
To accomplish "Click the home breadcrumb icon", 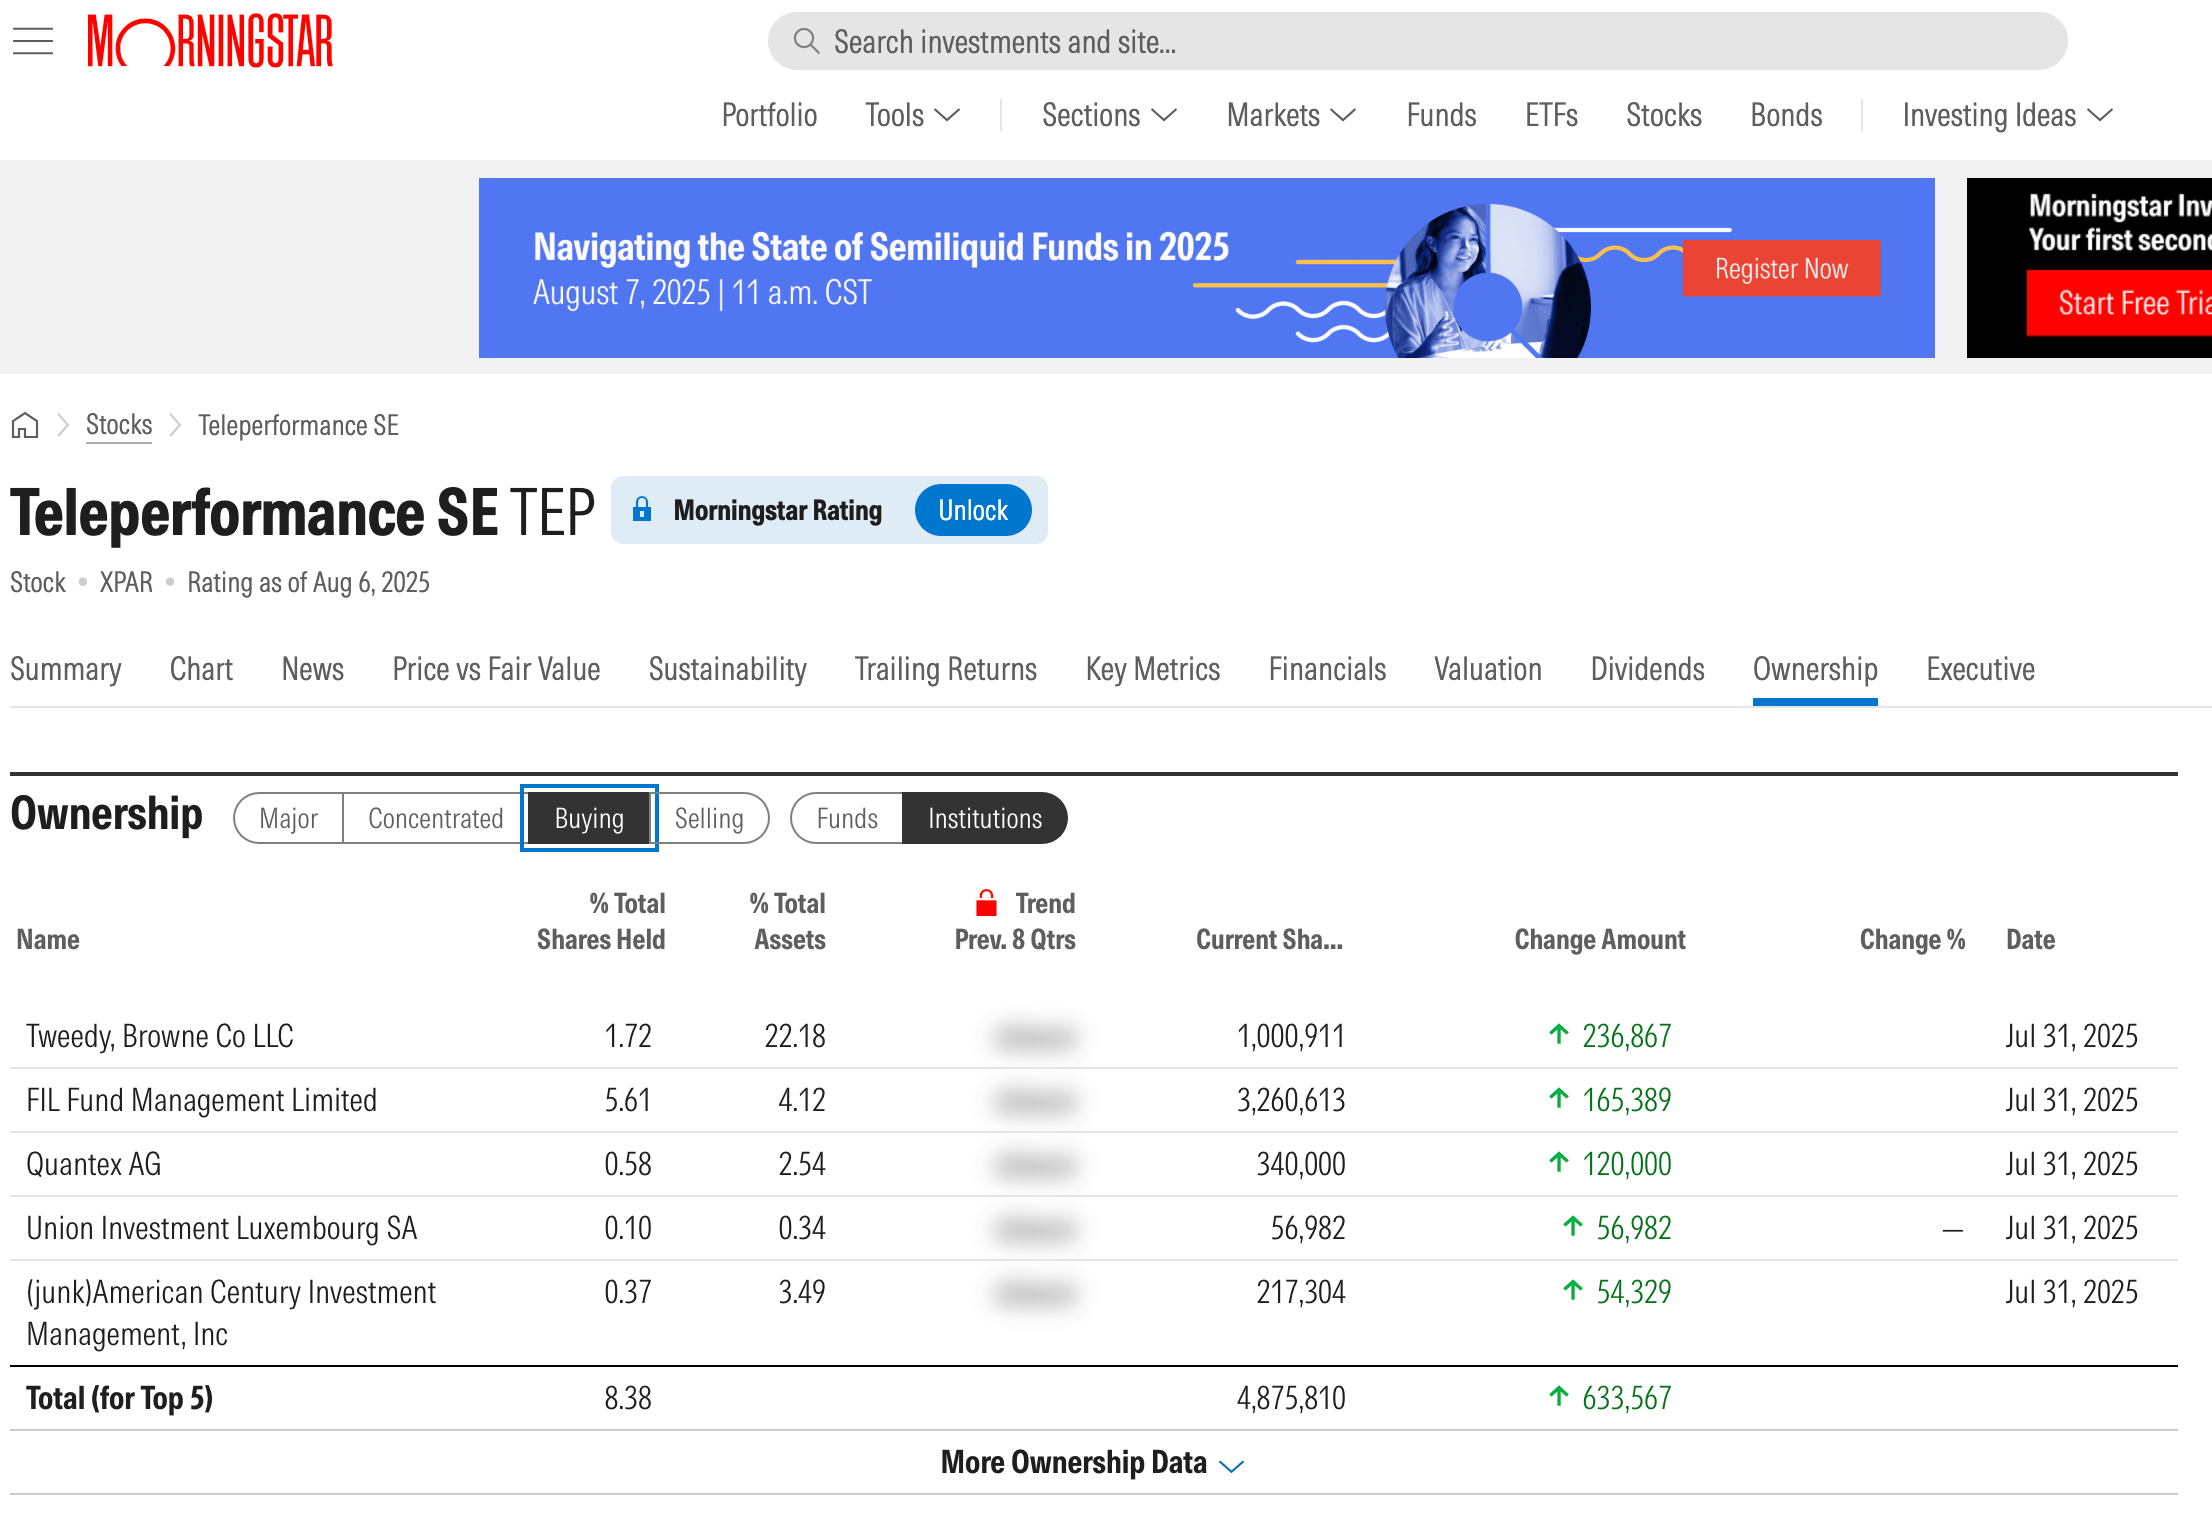I will tap(25, 426).
